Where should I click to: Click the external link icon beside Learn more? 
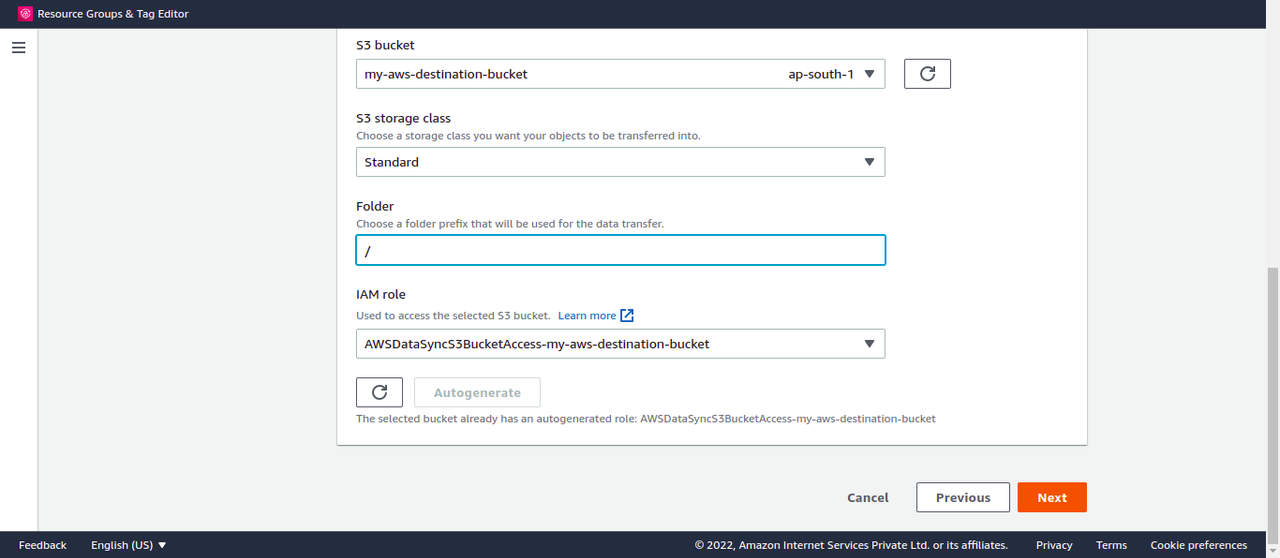tap(627, 316)
